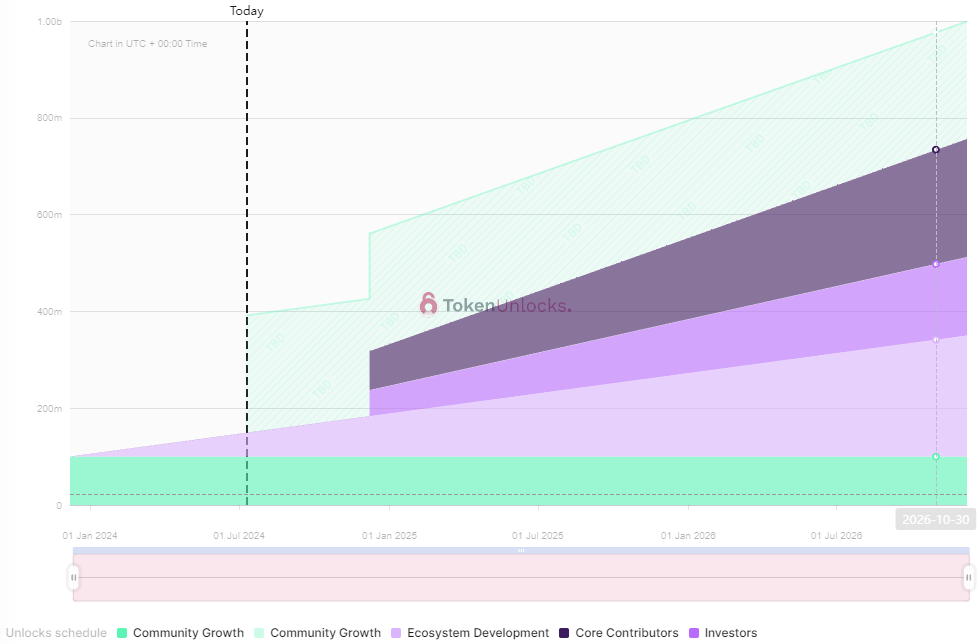Image resolution: width=980 pixels, height=644 pixels.
Task: Click the 01 Jul 2024 x-axis label
Action: click(239, 536)
